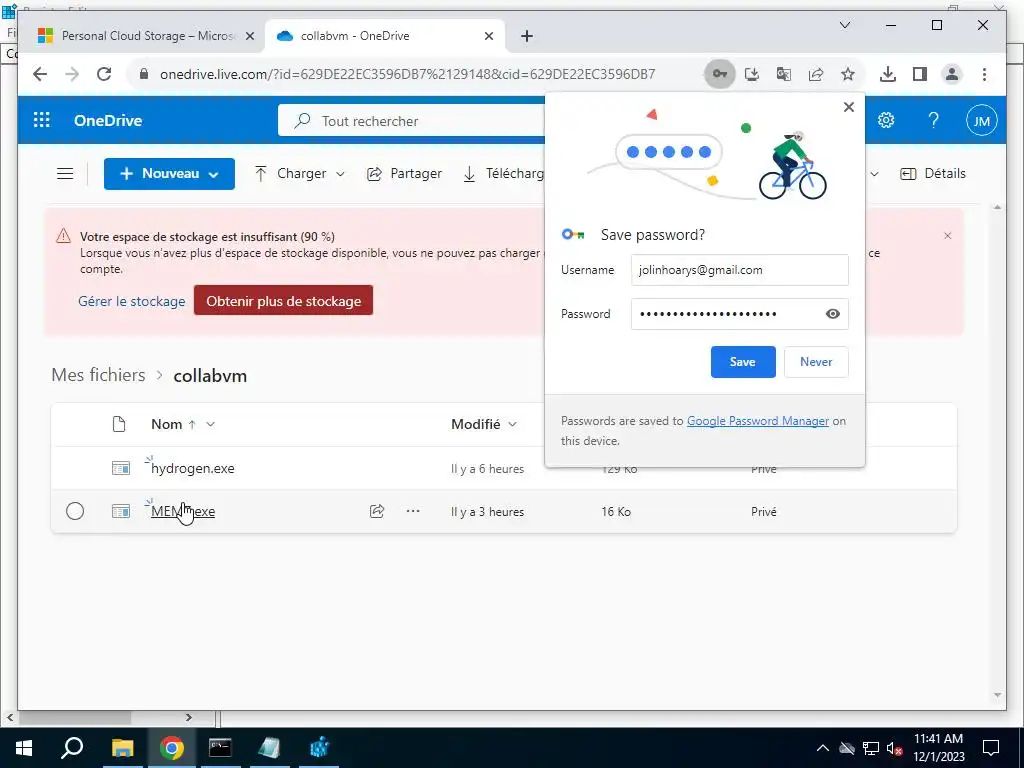1024x768 pixels.
Task: Share the MEM.exe file icon
Action: click(377, 511)
